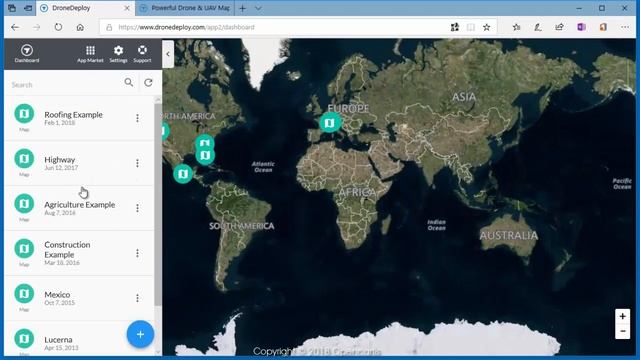Click the Mexico map marker

183,174
